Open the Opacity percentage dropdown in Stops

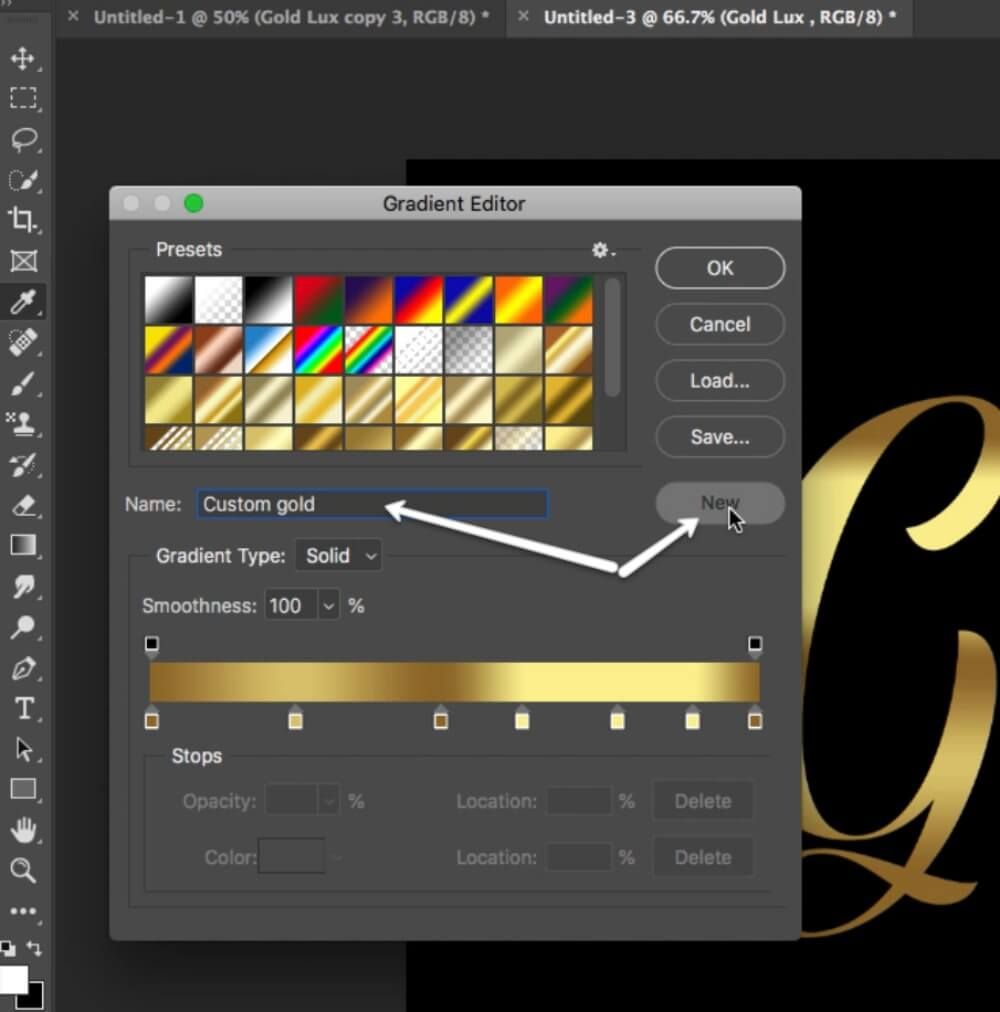pos(329,801)
